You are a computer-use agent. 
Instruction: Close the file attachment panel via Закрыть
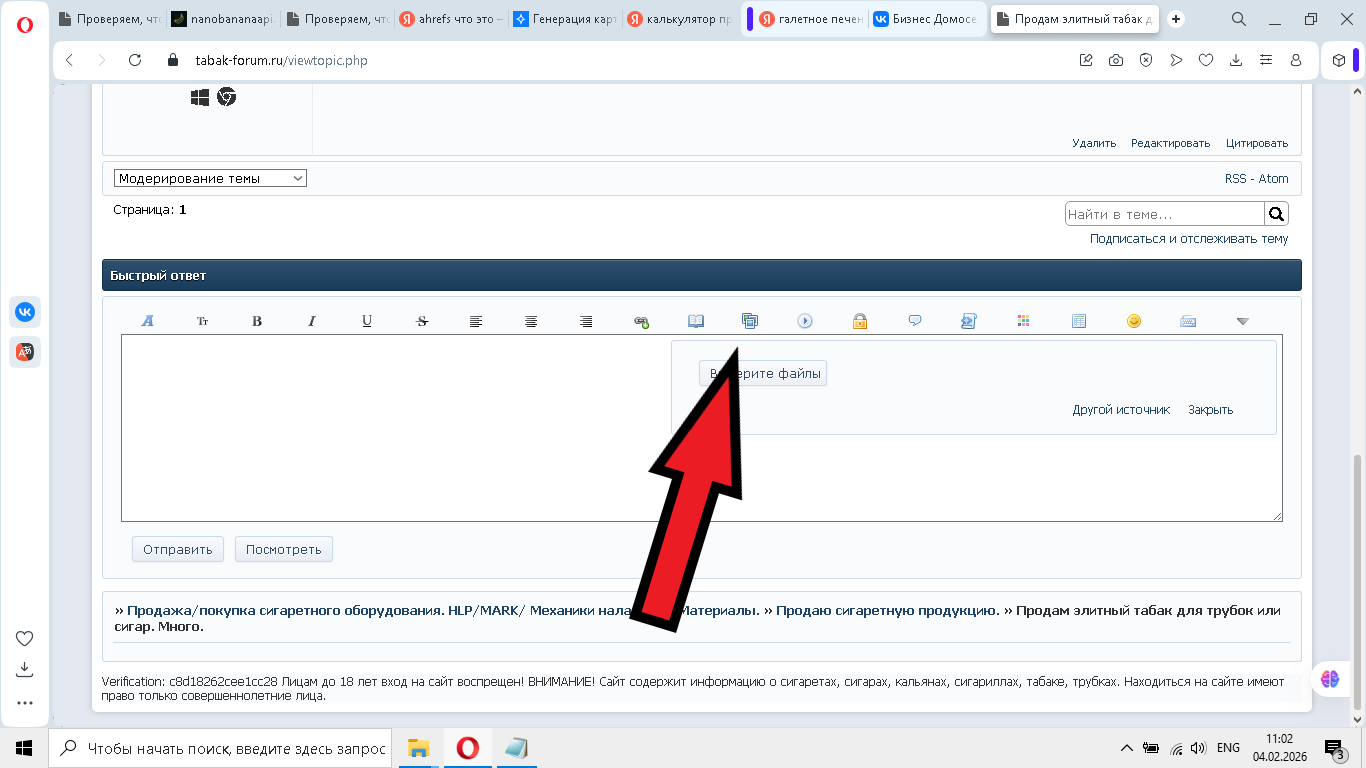click(1210, 409)
